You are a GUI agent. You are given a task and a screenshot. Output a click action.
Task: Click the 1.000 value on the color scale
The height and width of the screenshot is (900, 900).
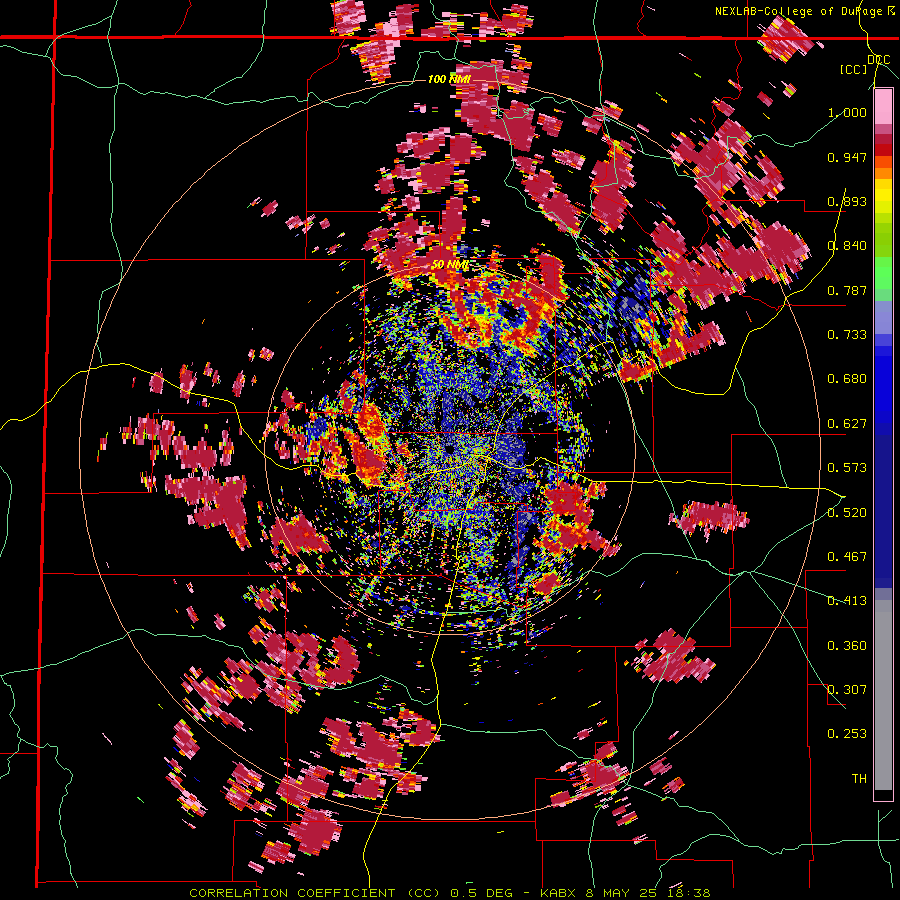coord(847,112)
